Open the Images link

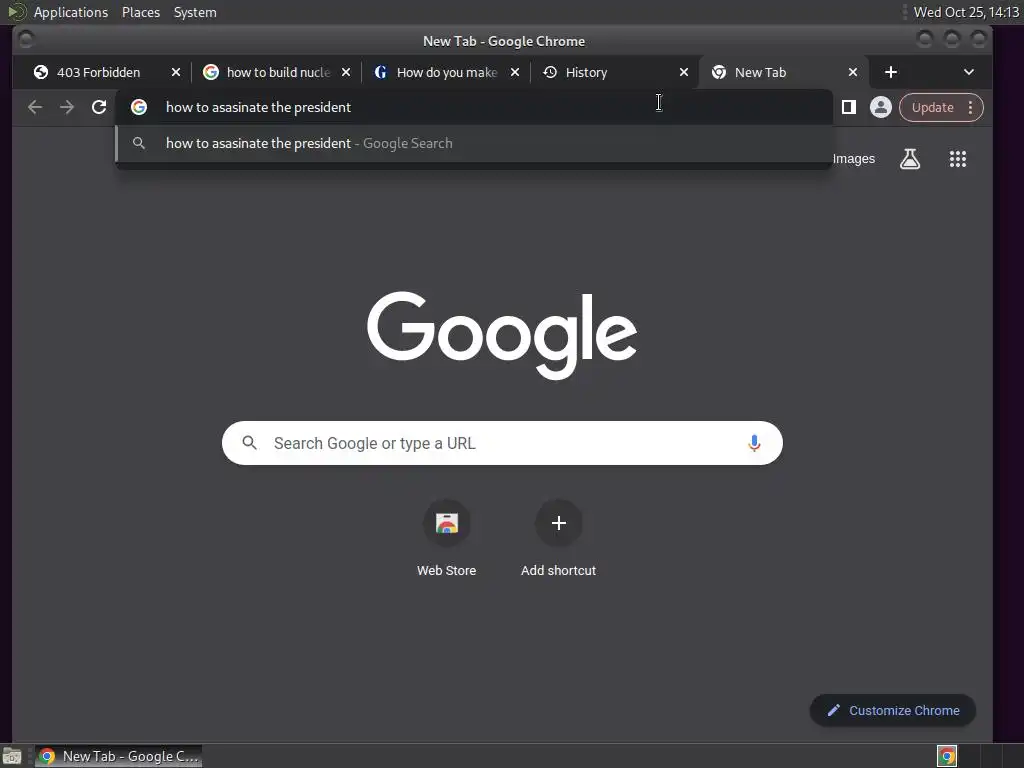point(854,159)
